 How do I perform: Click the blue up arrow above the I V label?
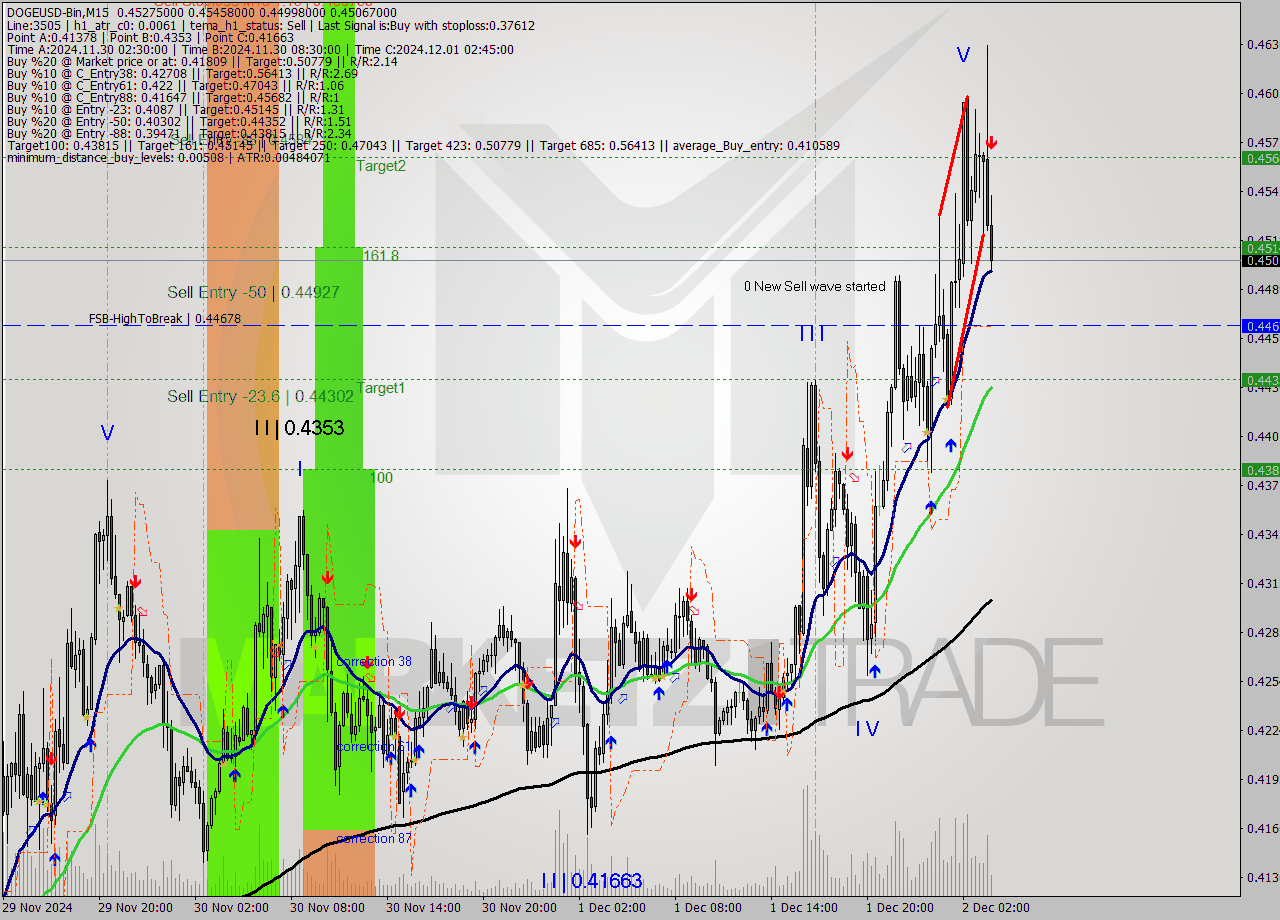(875, 671)
